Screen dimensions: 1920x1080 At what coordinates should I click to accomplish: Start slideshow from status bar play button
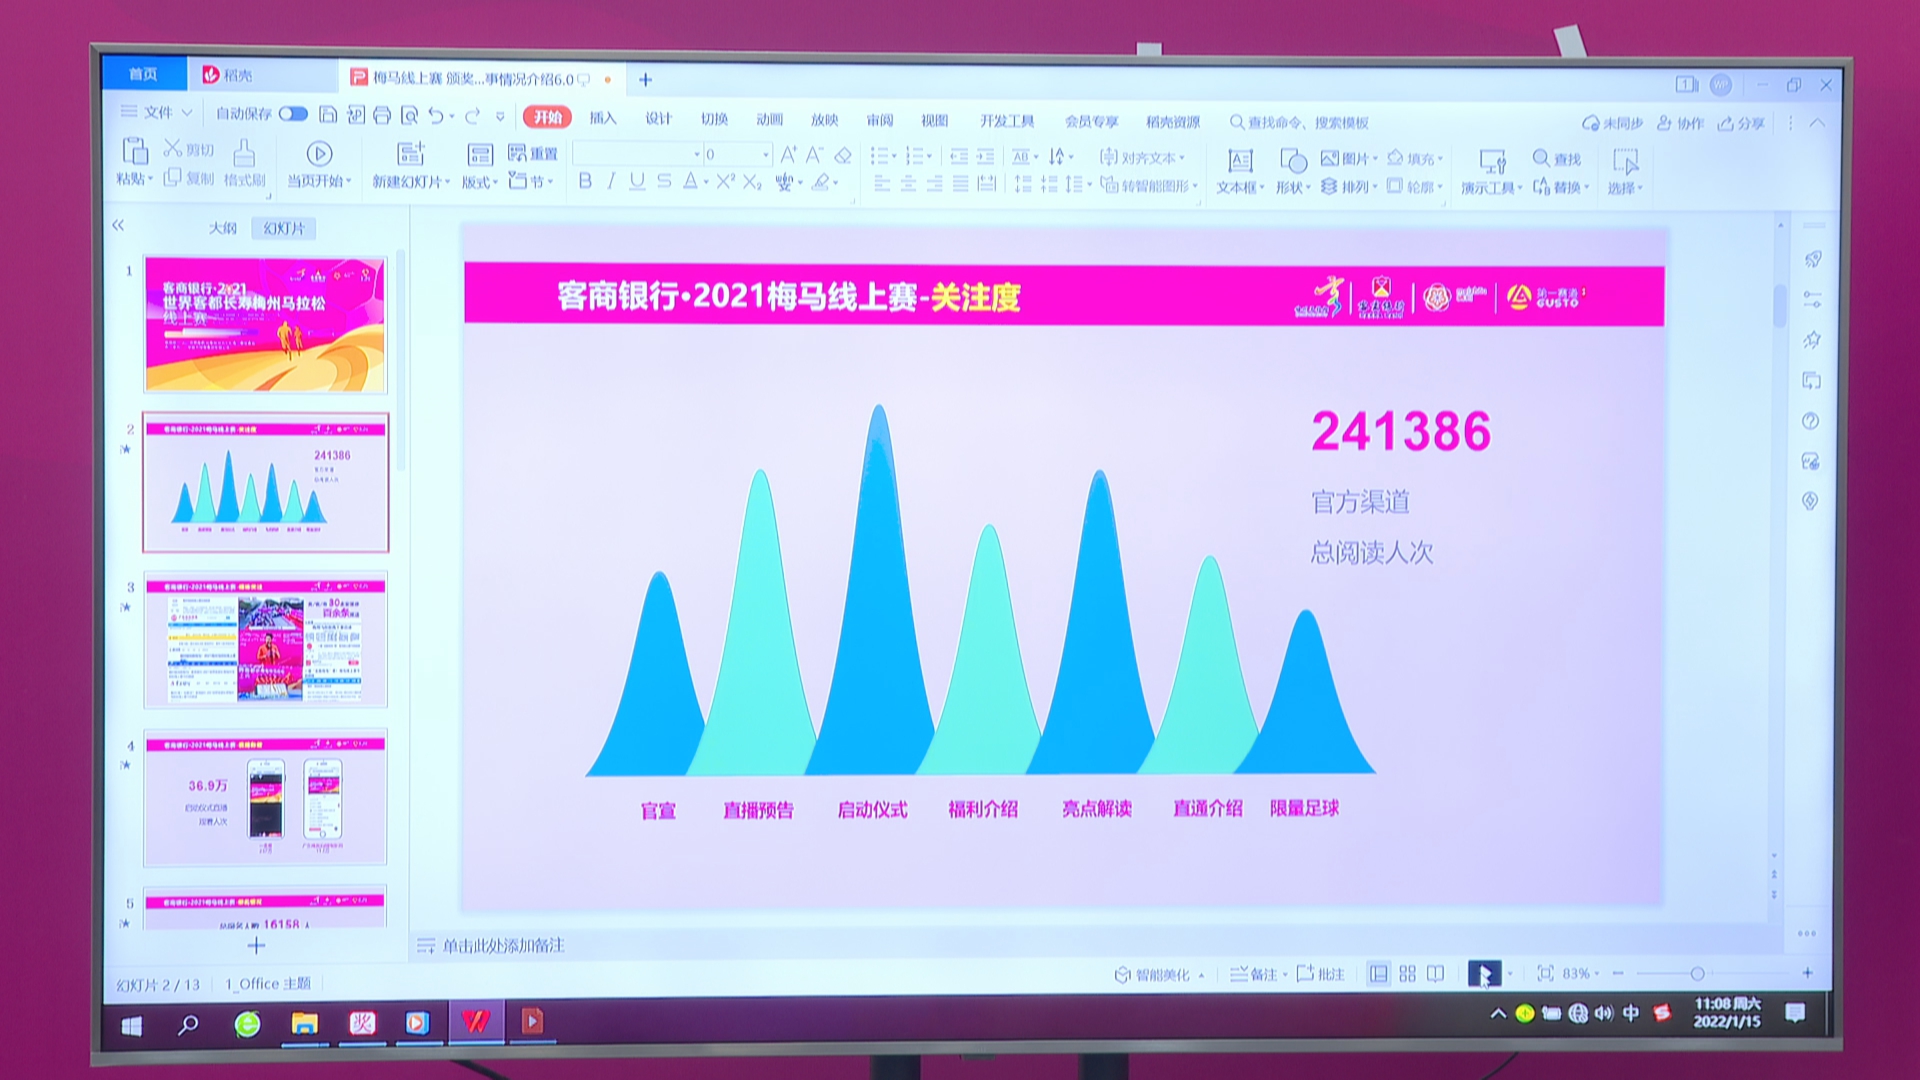pos(1483,974)
